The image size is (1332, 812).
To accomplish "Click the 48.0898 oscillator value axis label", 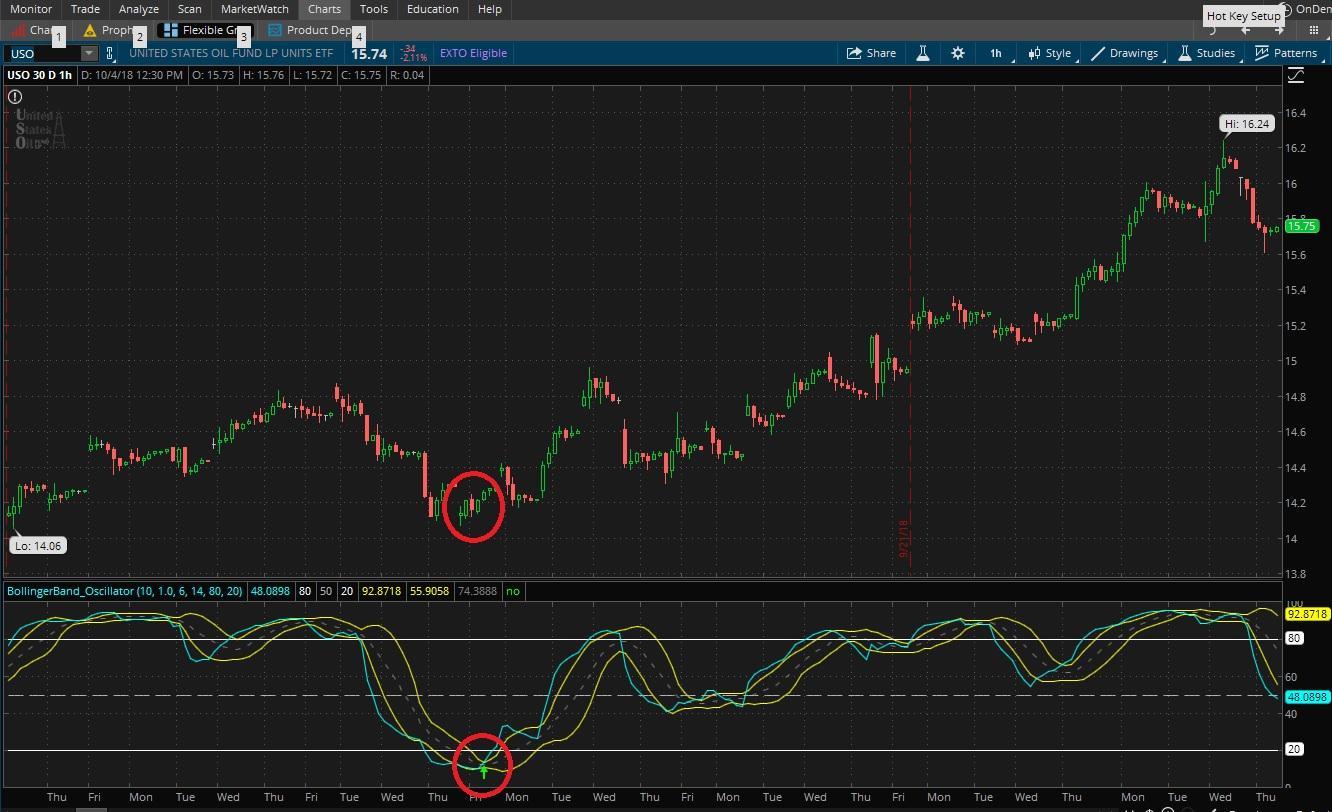I will point(1308,697).
